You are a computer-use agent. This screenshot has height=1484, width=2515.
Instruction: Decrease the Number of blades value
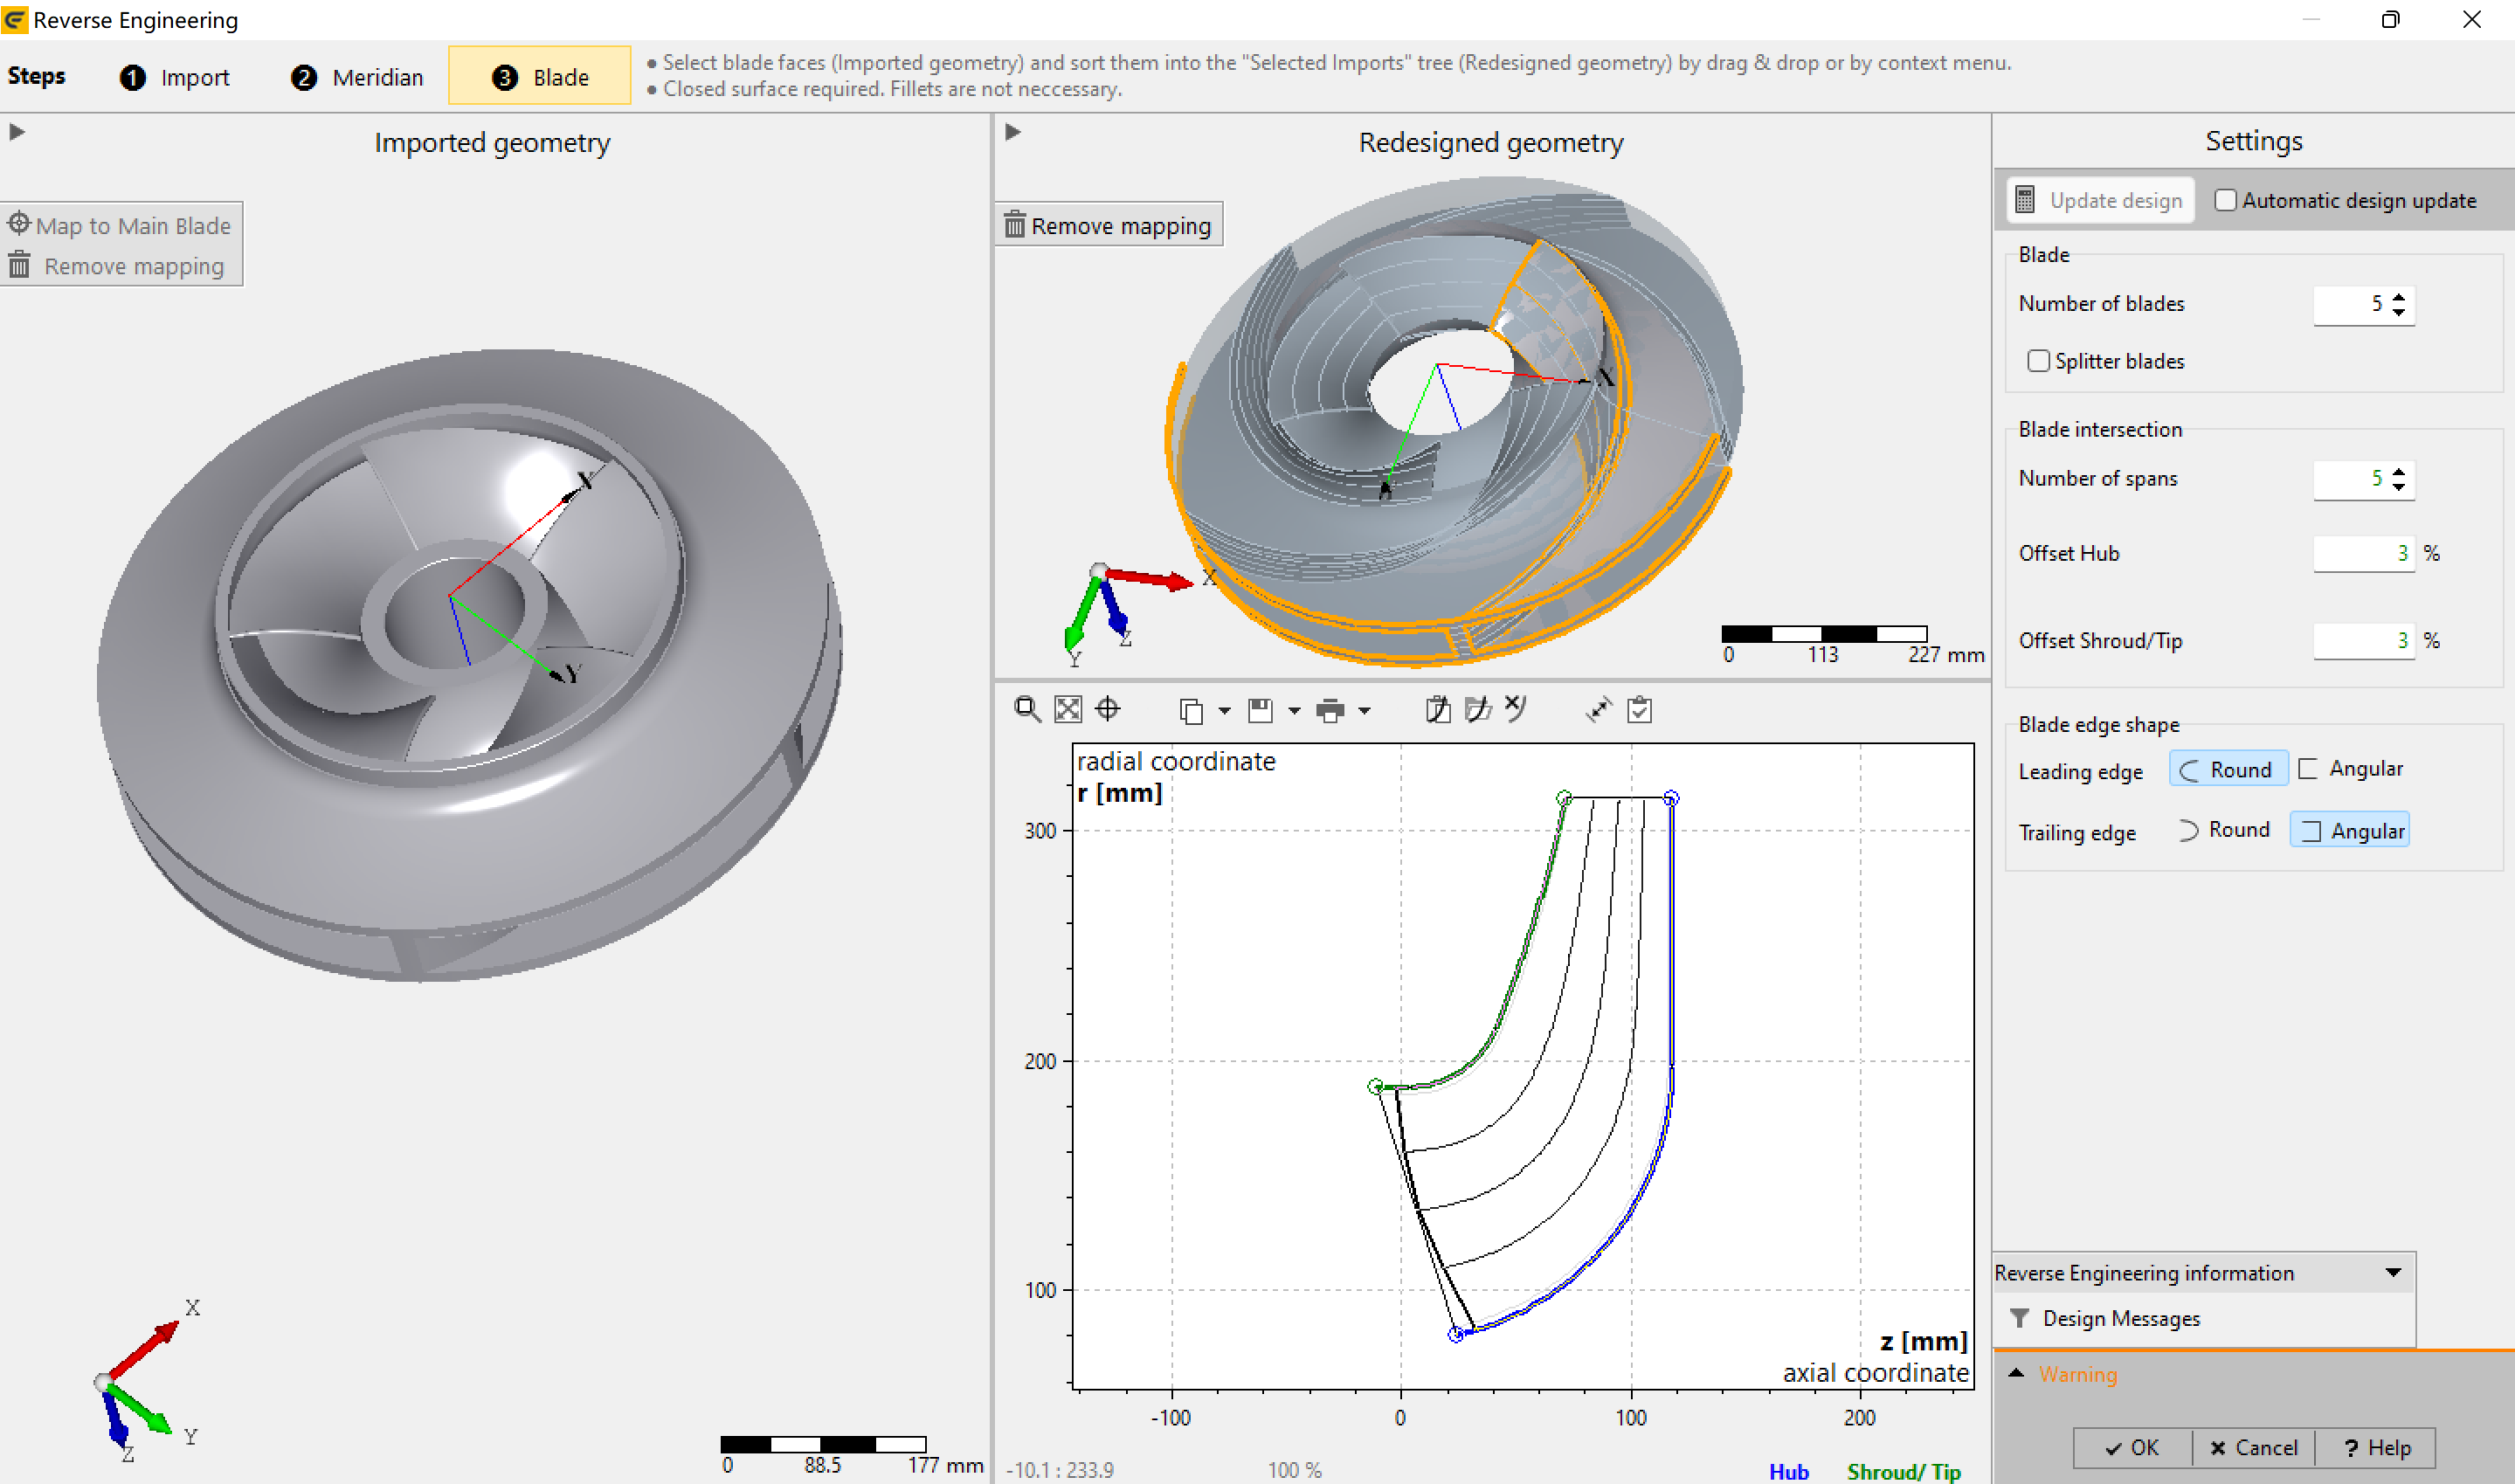2399,312
